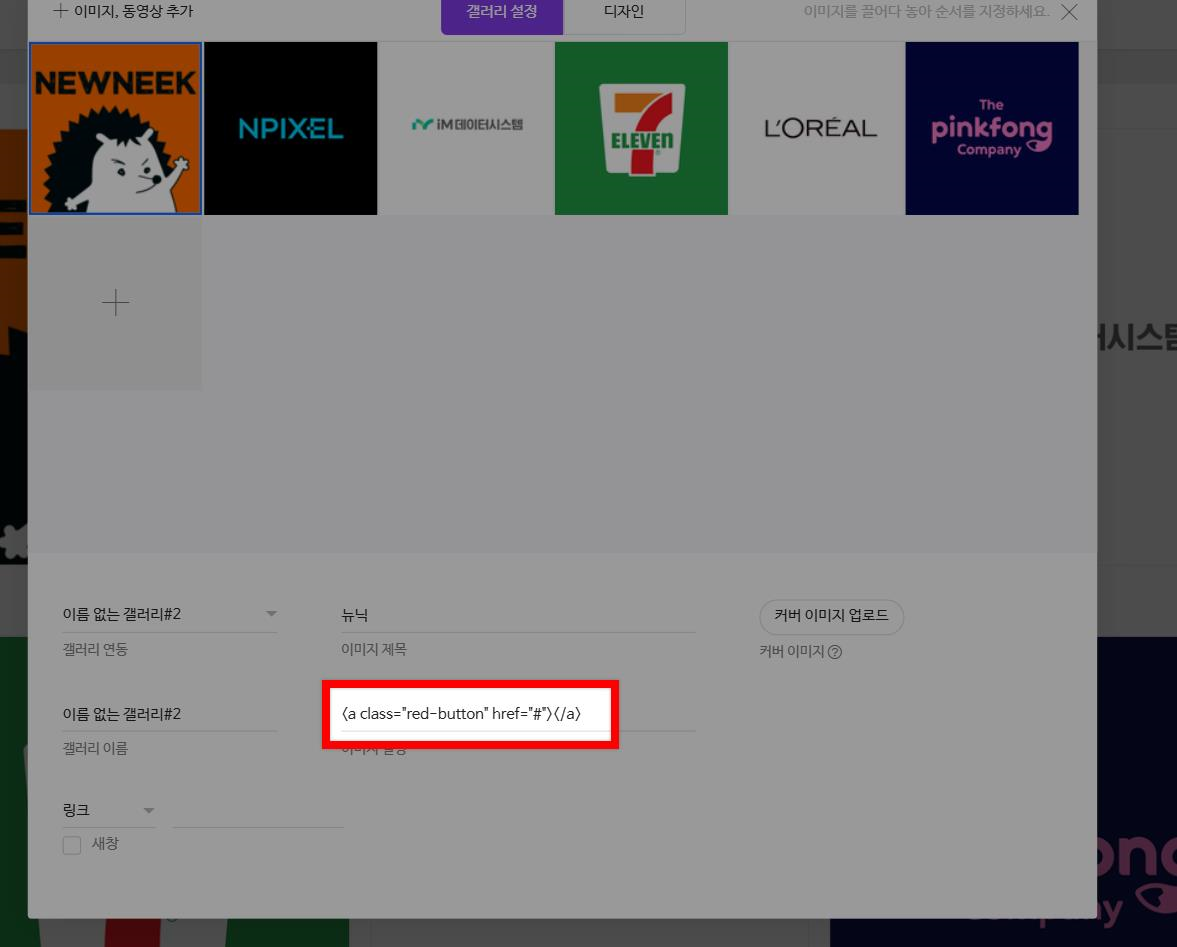Close the gallery settings dialog
The image size is (1177, 947).
click(x=1070, y=12)
